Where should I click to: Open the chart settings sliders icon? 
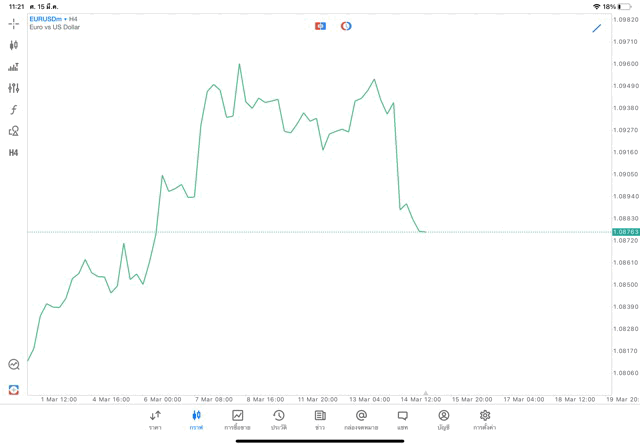click(13, 88)
